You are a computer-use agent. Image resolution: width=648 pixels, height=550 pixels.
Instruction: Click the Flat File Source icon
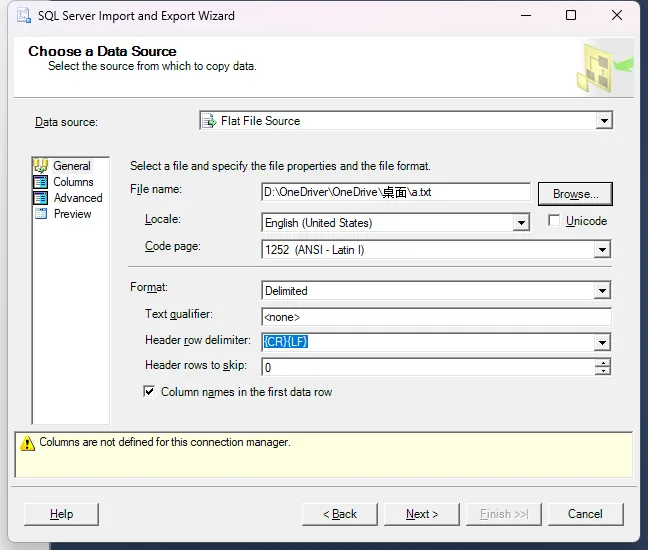tap(210, 121)
